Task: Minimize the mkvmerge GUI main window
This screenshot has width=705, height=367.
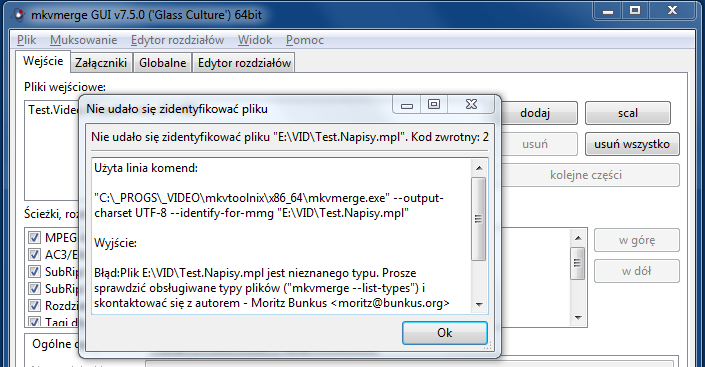Action: coord(608,11)
